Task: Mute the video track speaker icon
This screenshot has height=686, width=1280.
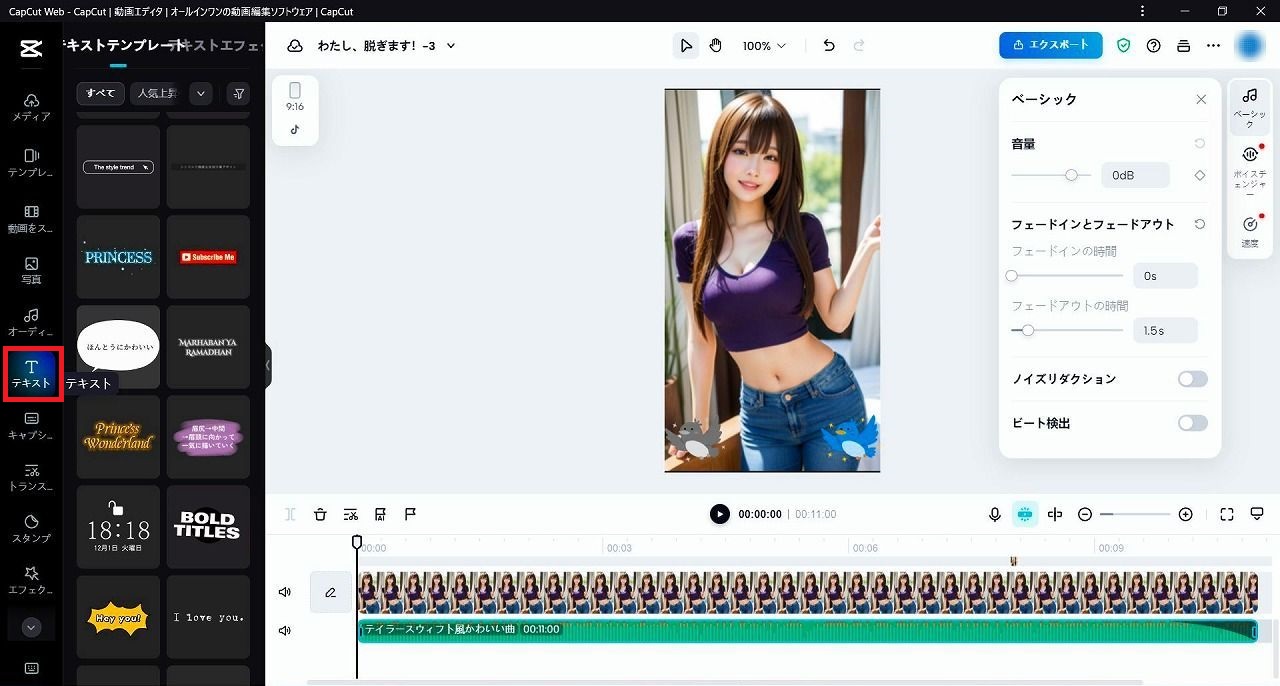Action: (285, 592)
